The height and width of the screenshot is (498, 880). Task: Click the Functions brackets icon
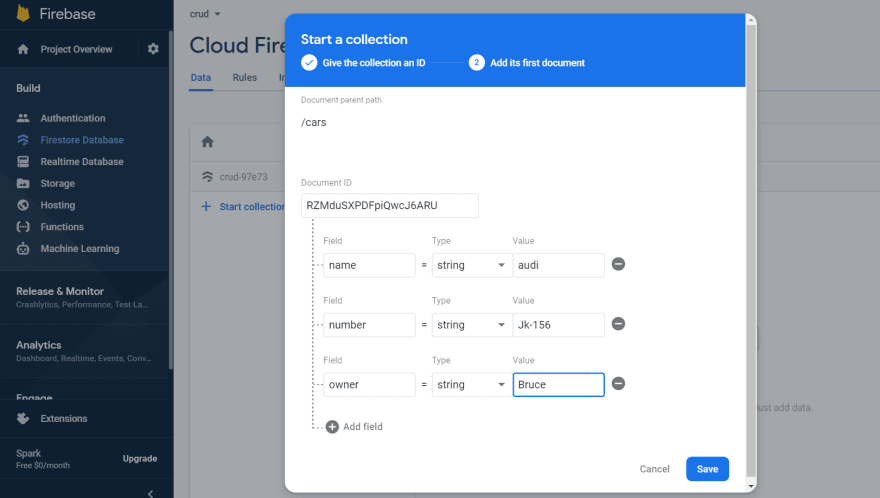(23, 227)
